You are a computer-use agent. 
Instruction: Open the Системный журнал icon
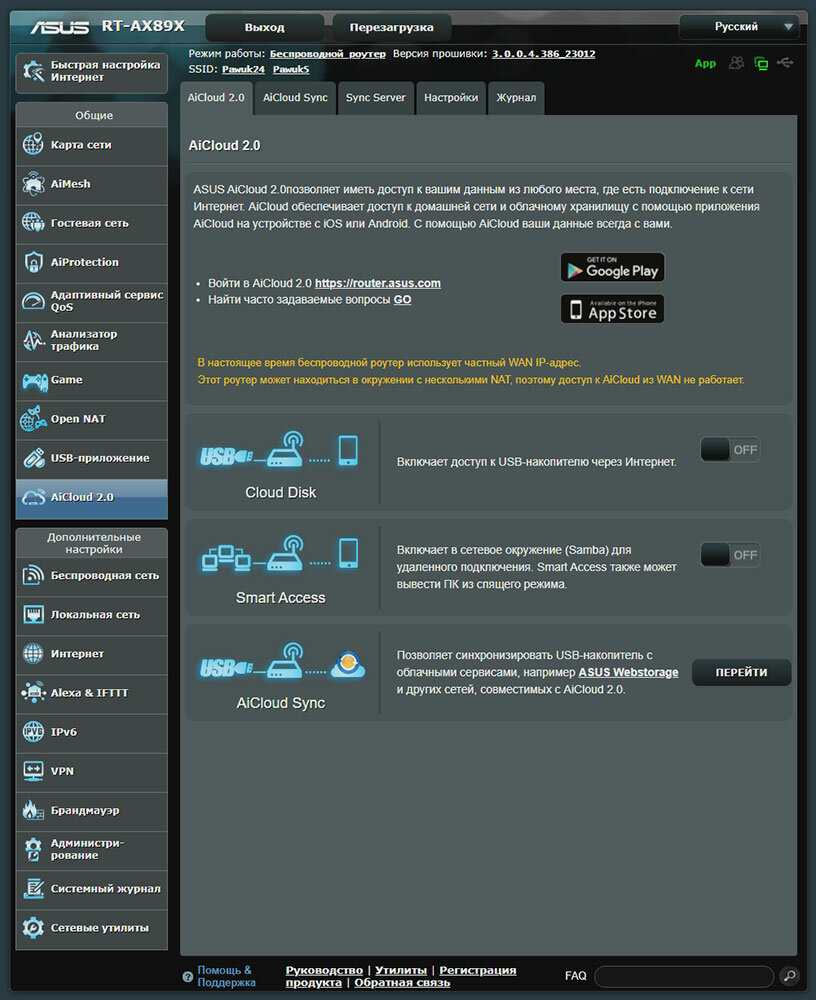33,888
